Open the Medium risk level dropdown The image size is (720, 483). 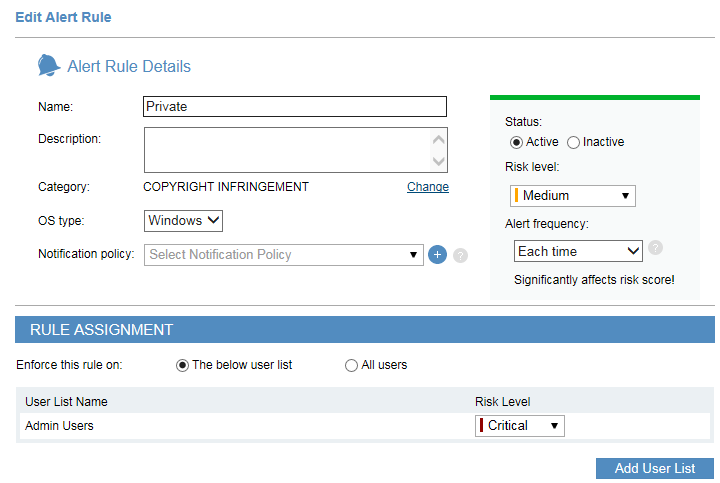[x=572, y=196]
